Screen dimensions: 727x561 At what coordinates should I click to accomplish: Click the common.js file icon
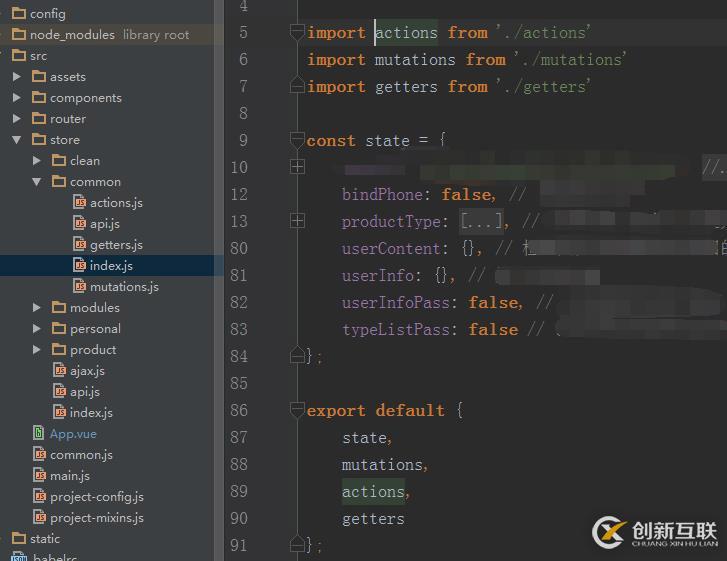pos(40,454)
